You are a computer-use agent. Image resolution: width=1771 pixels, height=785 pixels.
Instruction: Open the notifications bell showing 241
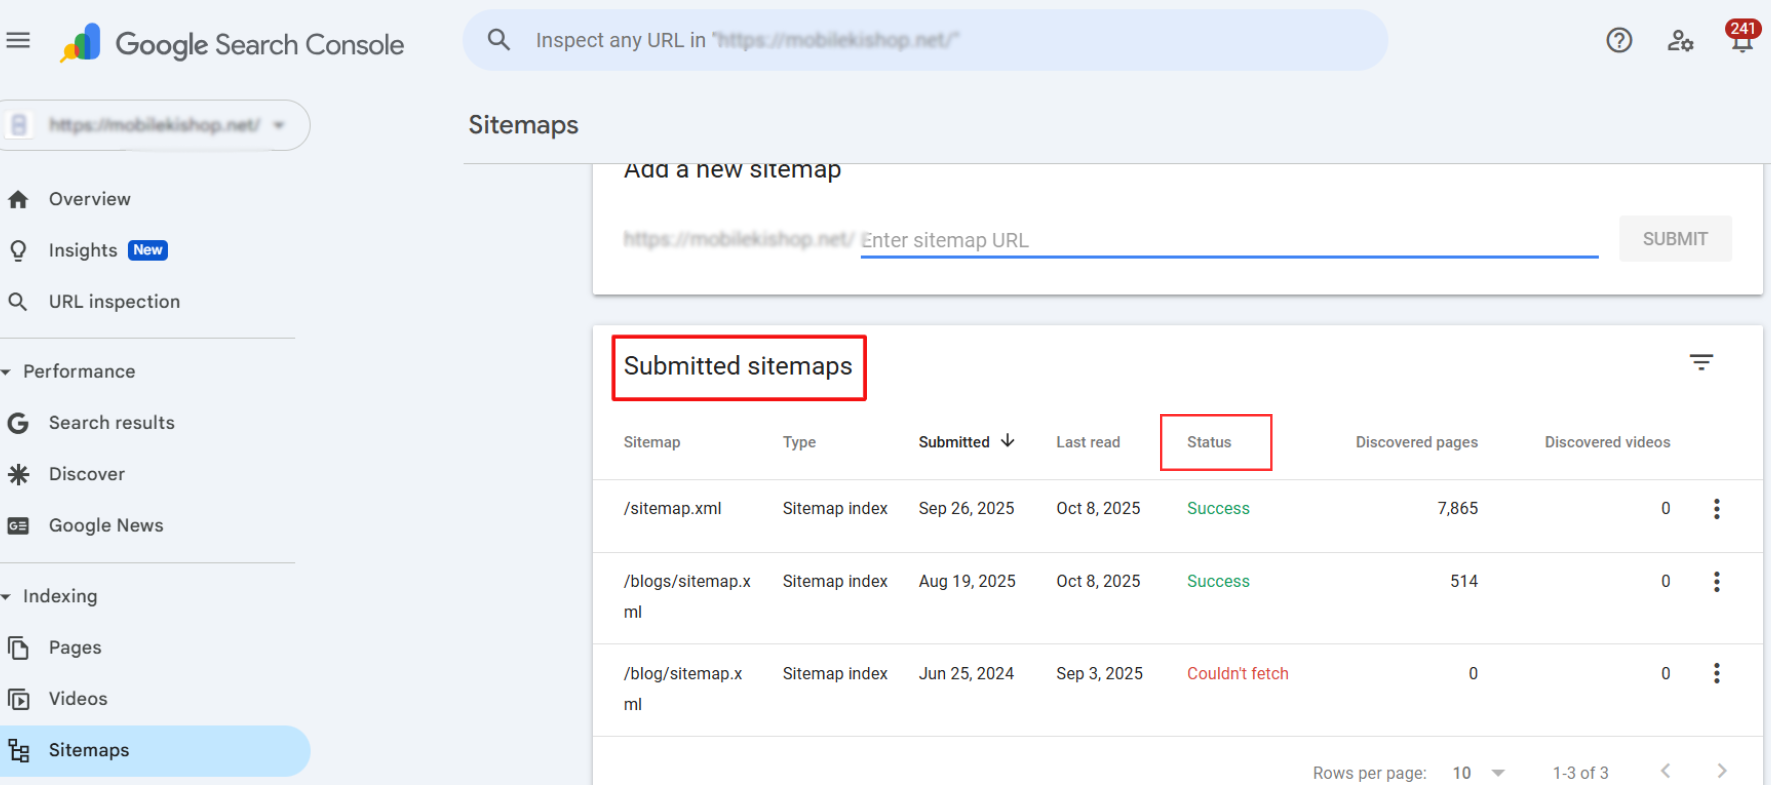1742,37
